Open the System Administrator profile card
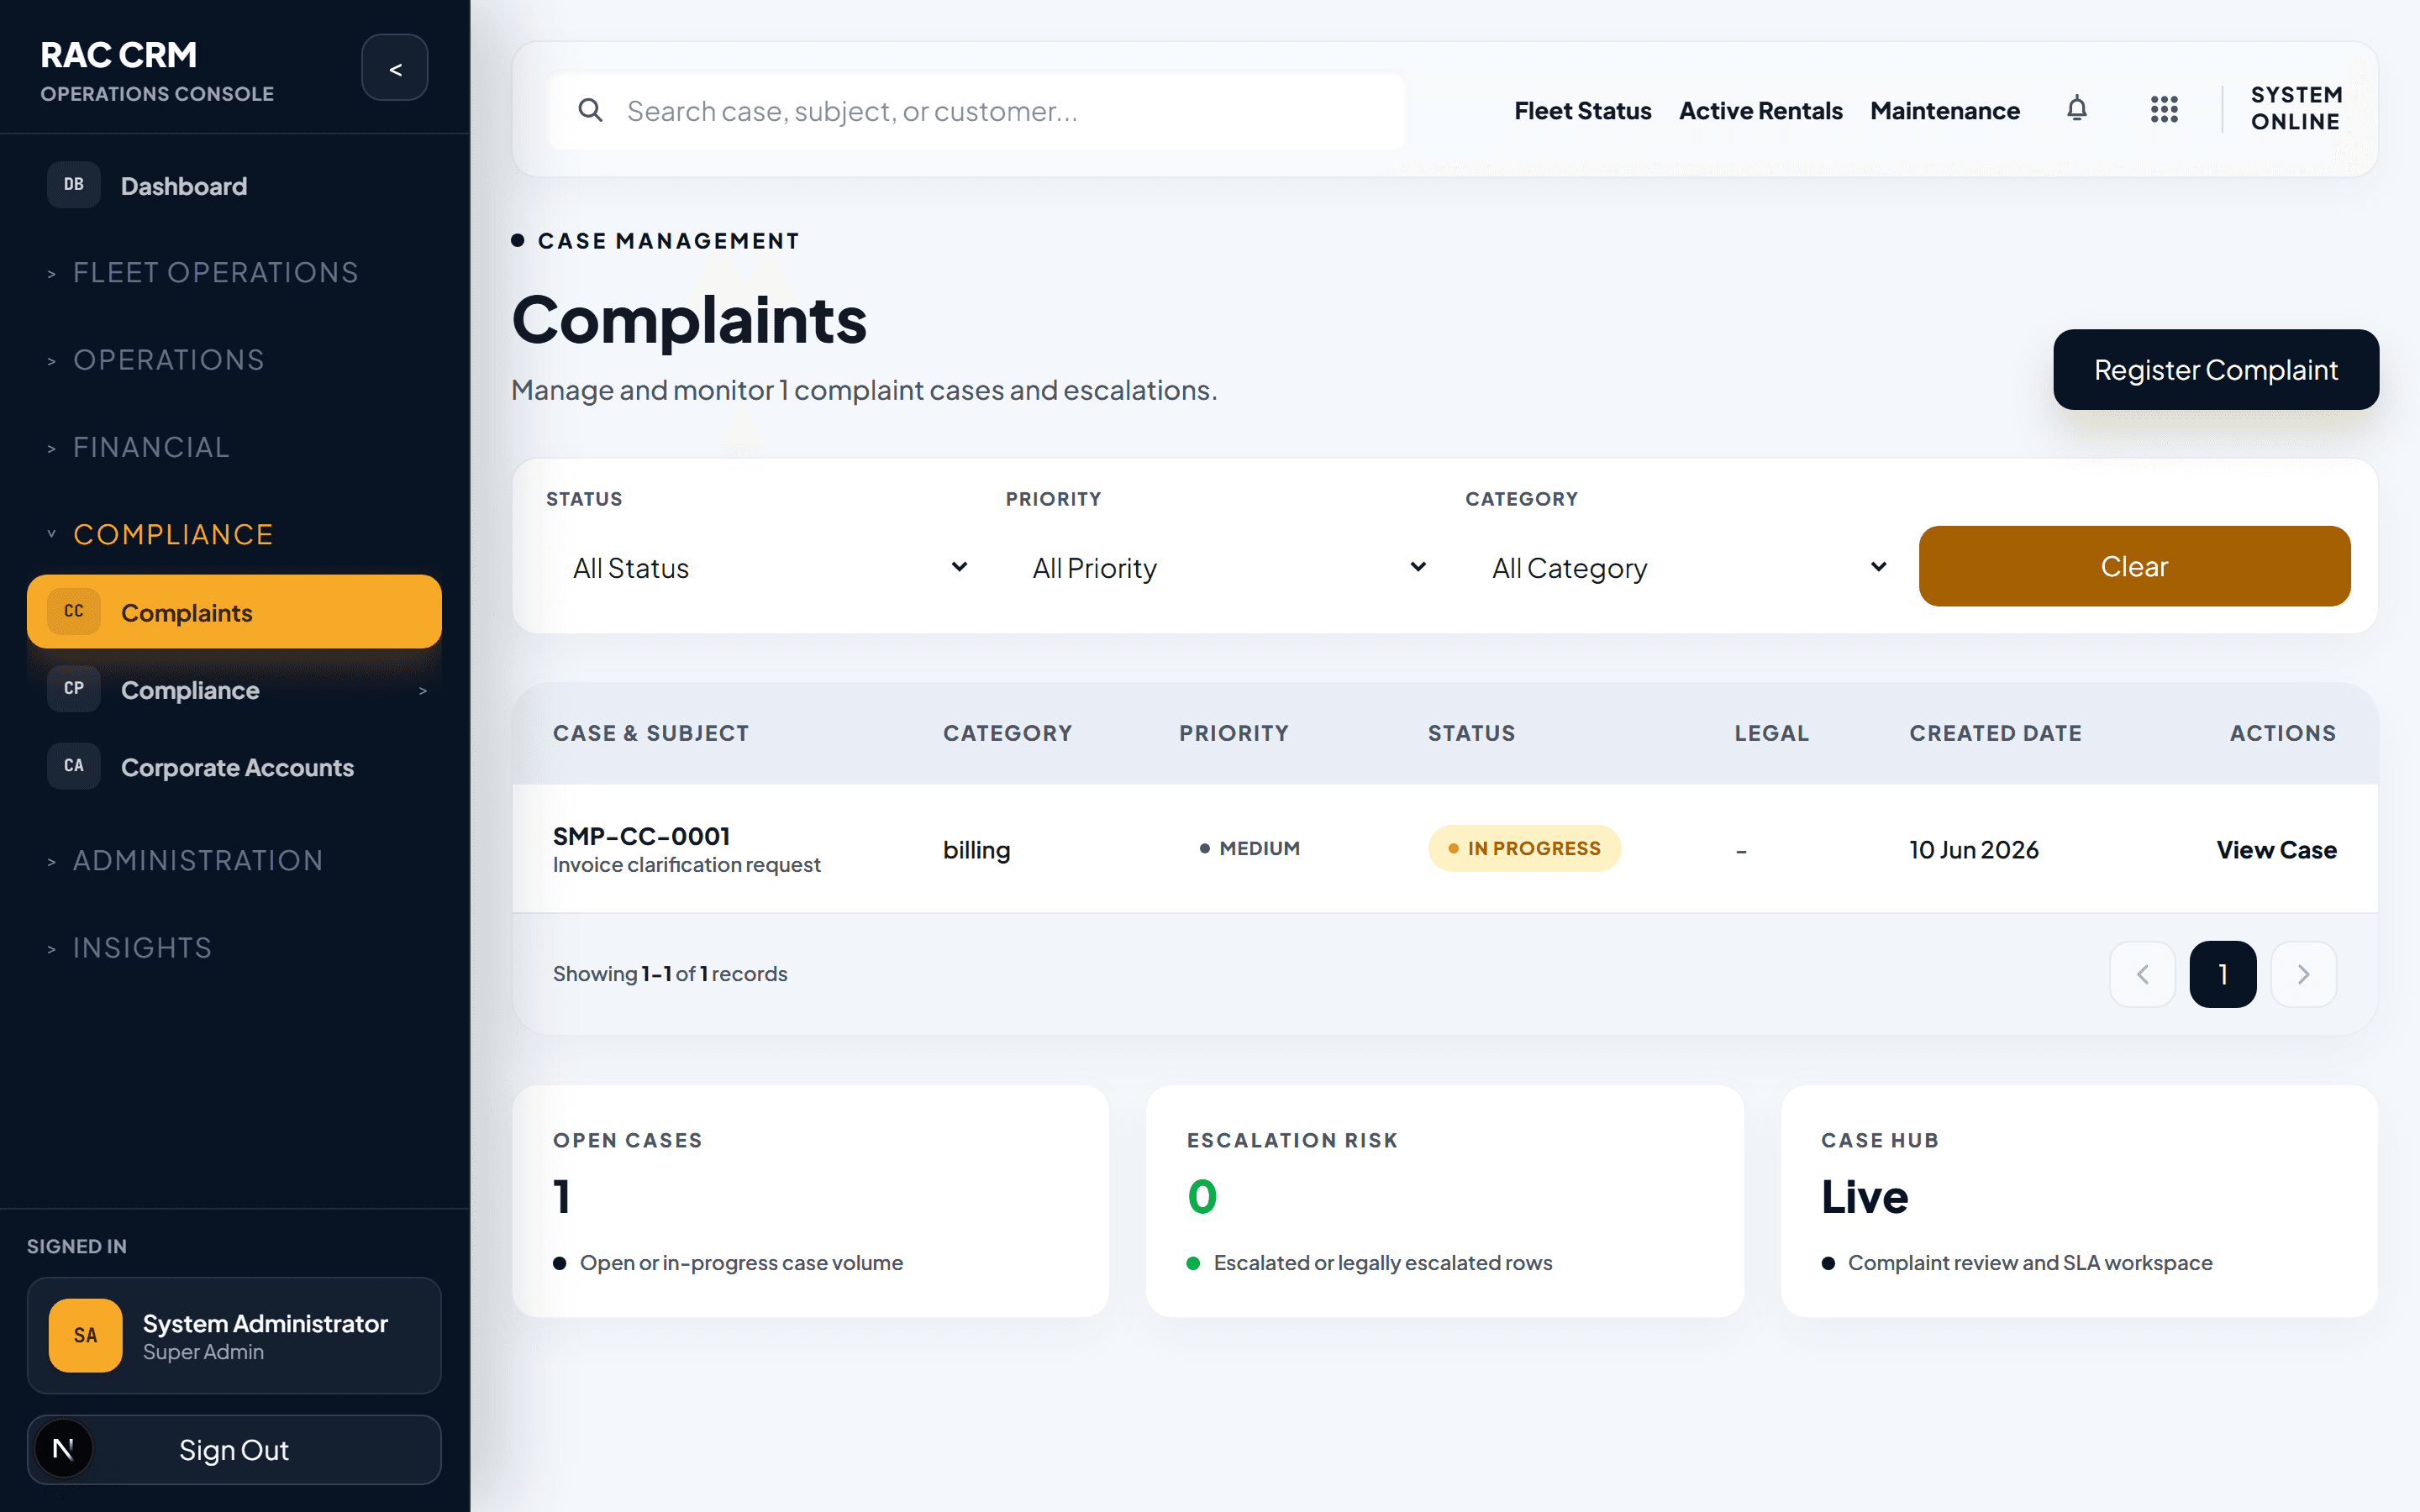 [x=235, y=1335]
